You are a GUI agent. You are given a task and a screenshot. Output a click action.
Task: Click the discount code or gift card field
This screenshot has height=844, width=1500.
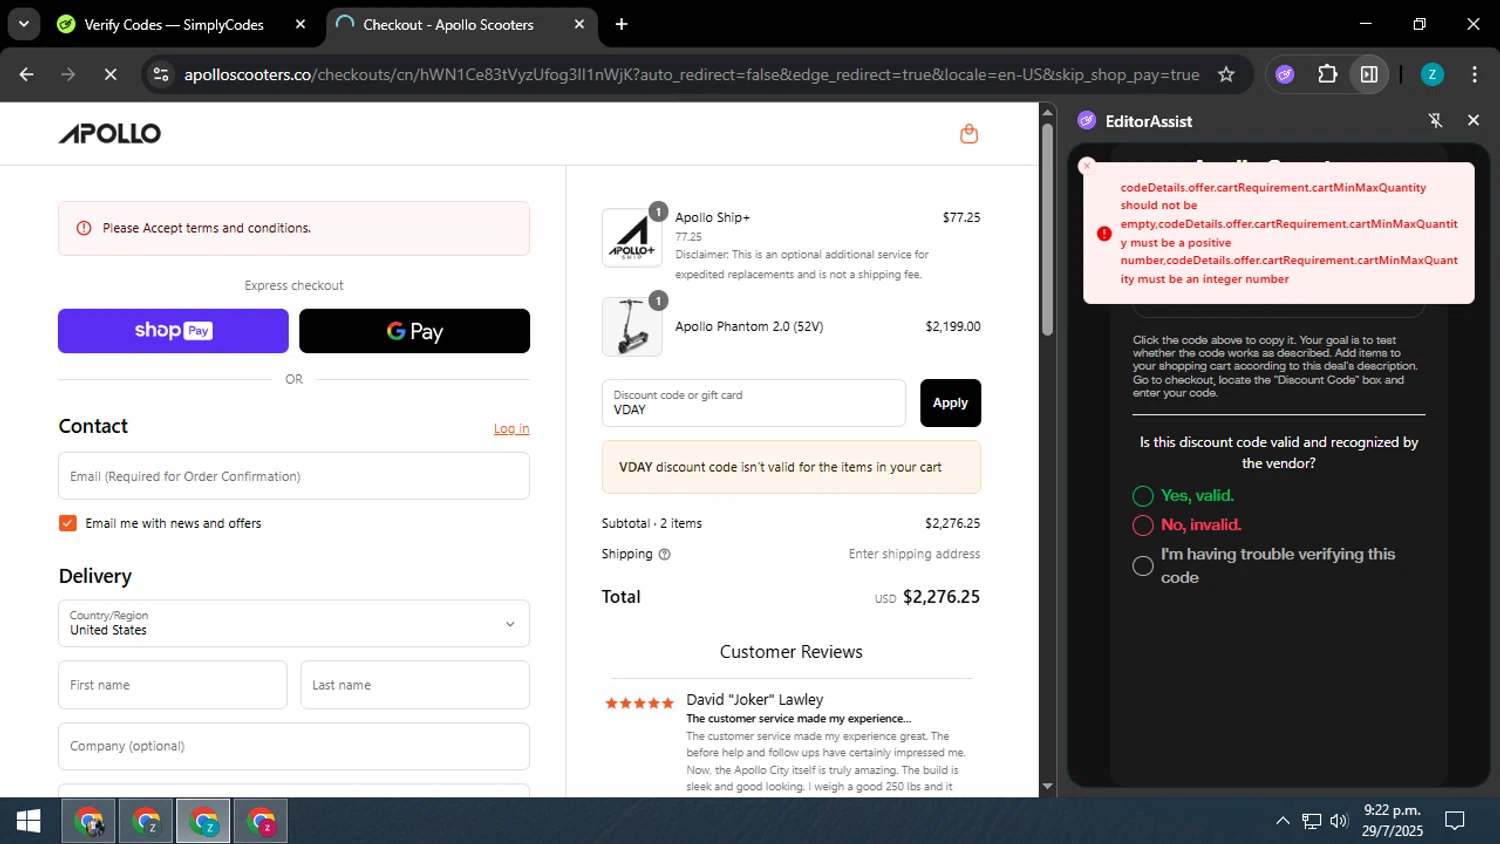(x=754, y=403)
